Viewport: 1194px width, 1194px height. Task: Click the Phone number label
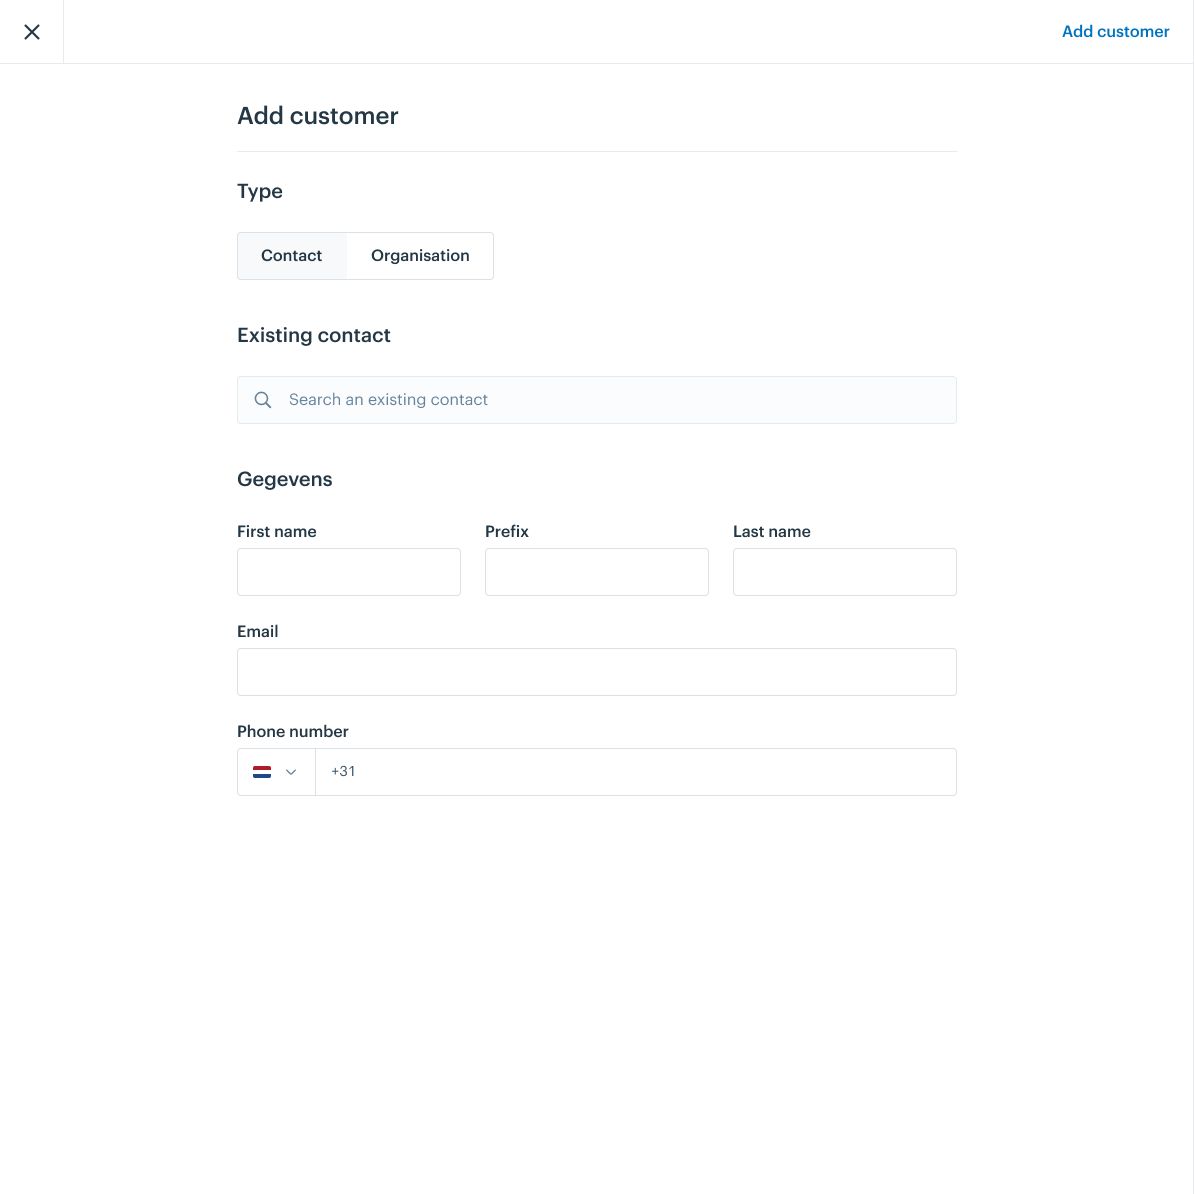292,731
